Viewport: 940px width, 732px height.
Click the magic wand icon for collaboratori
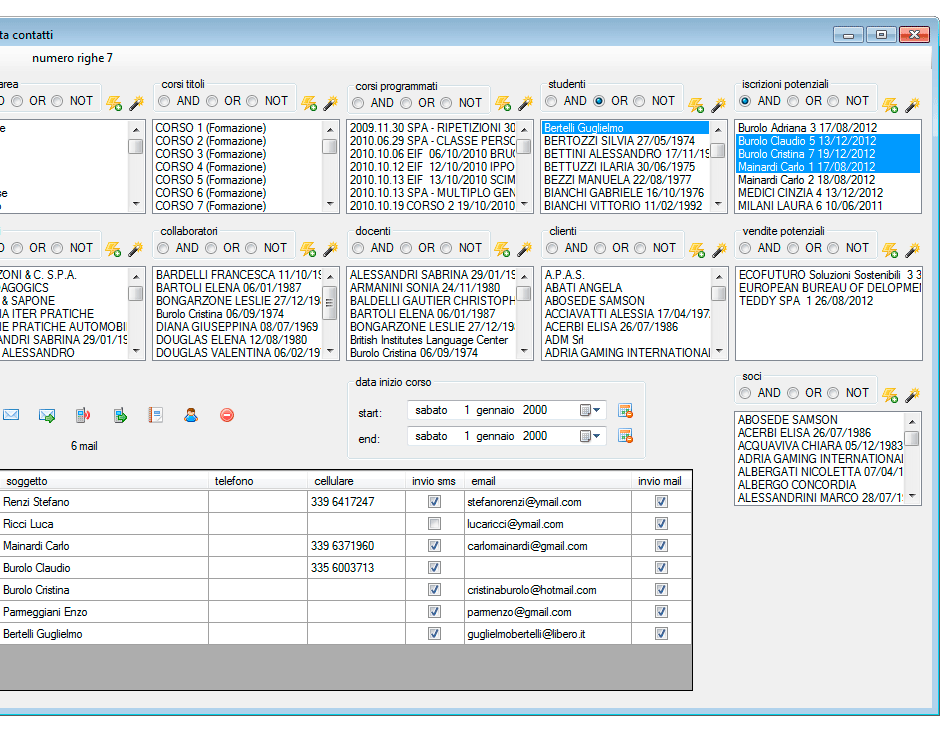[x=330, y=249]
